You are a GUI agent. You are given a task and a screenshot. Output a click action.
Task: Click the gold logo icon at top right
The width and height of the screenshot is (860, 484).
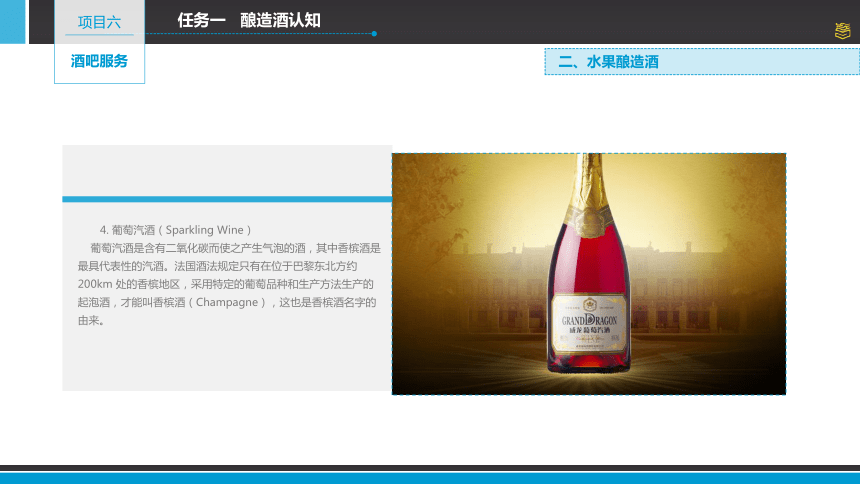click(x=842, y=31)
